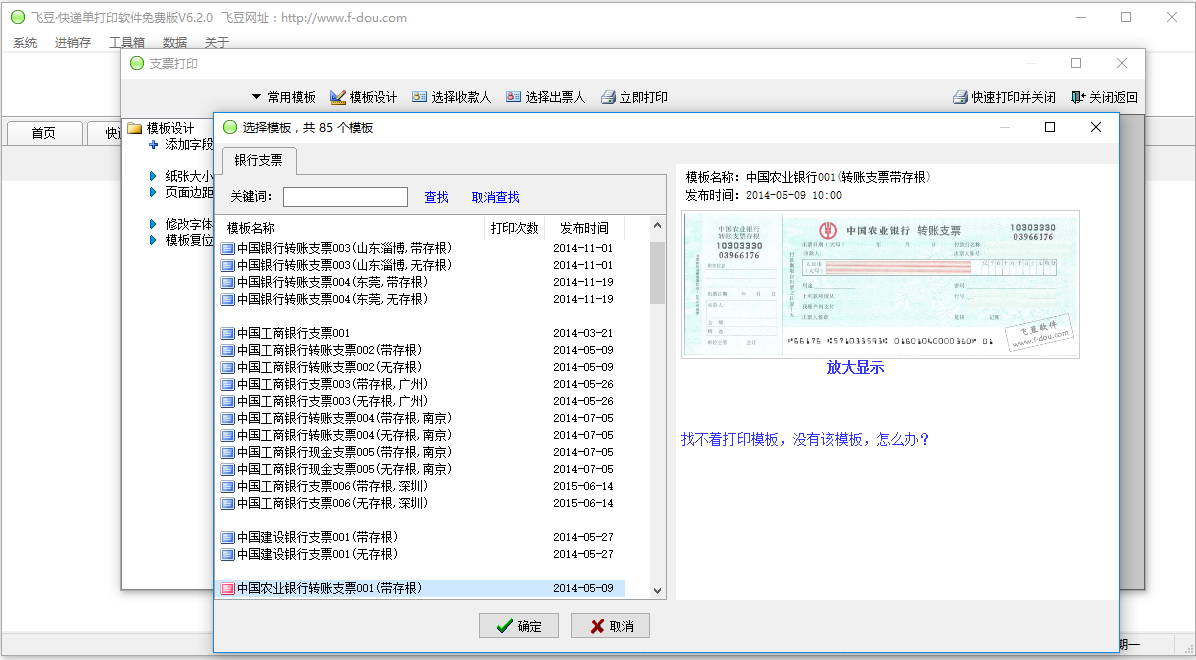The width and height of the screenshot is (1196, 660).
Task: Open the 数据 menu
Action: (175, 43)
